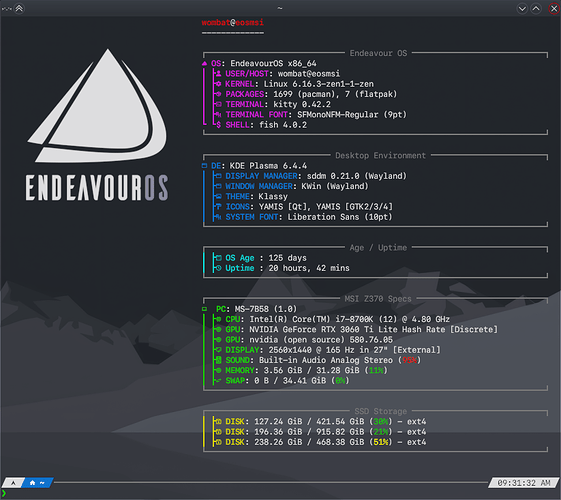The image size is (561, 500).
Task: Open the window menu dots icon
Action: click(x=6, y=9)
